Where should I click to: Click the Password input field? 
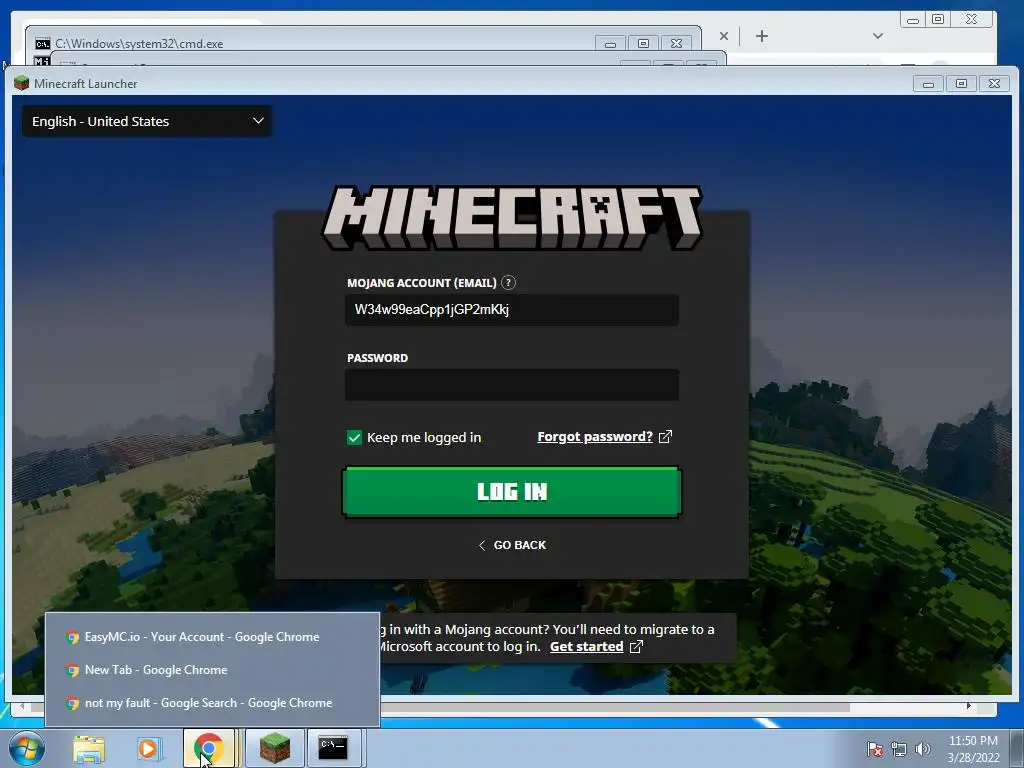pyautogui.click(x=512, y=385)
